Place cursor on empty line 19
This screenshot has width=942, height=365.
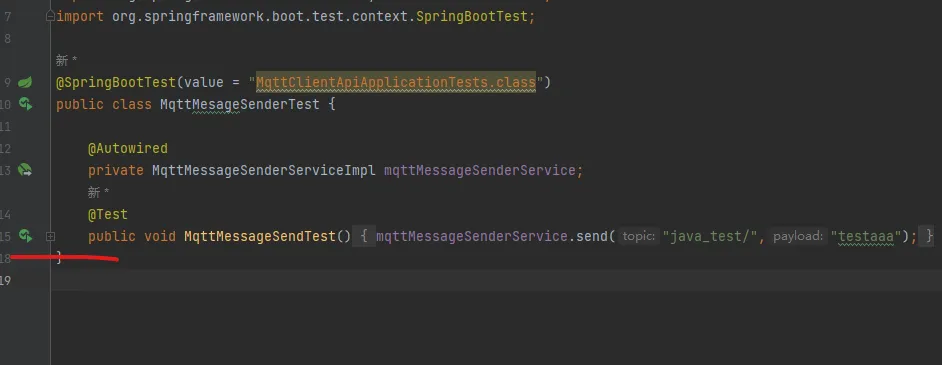pos(496,280)
